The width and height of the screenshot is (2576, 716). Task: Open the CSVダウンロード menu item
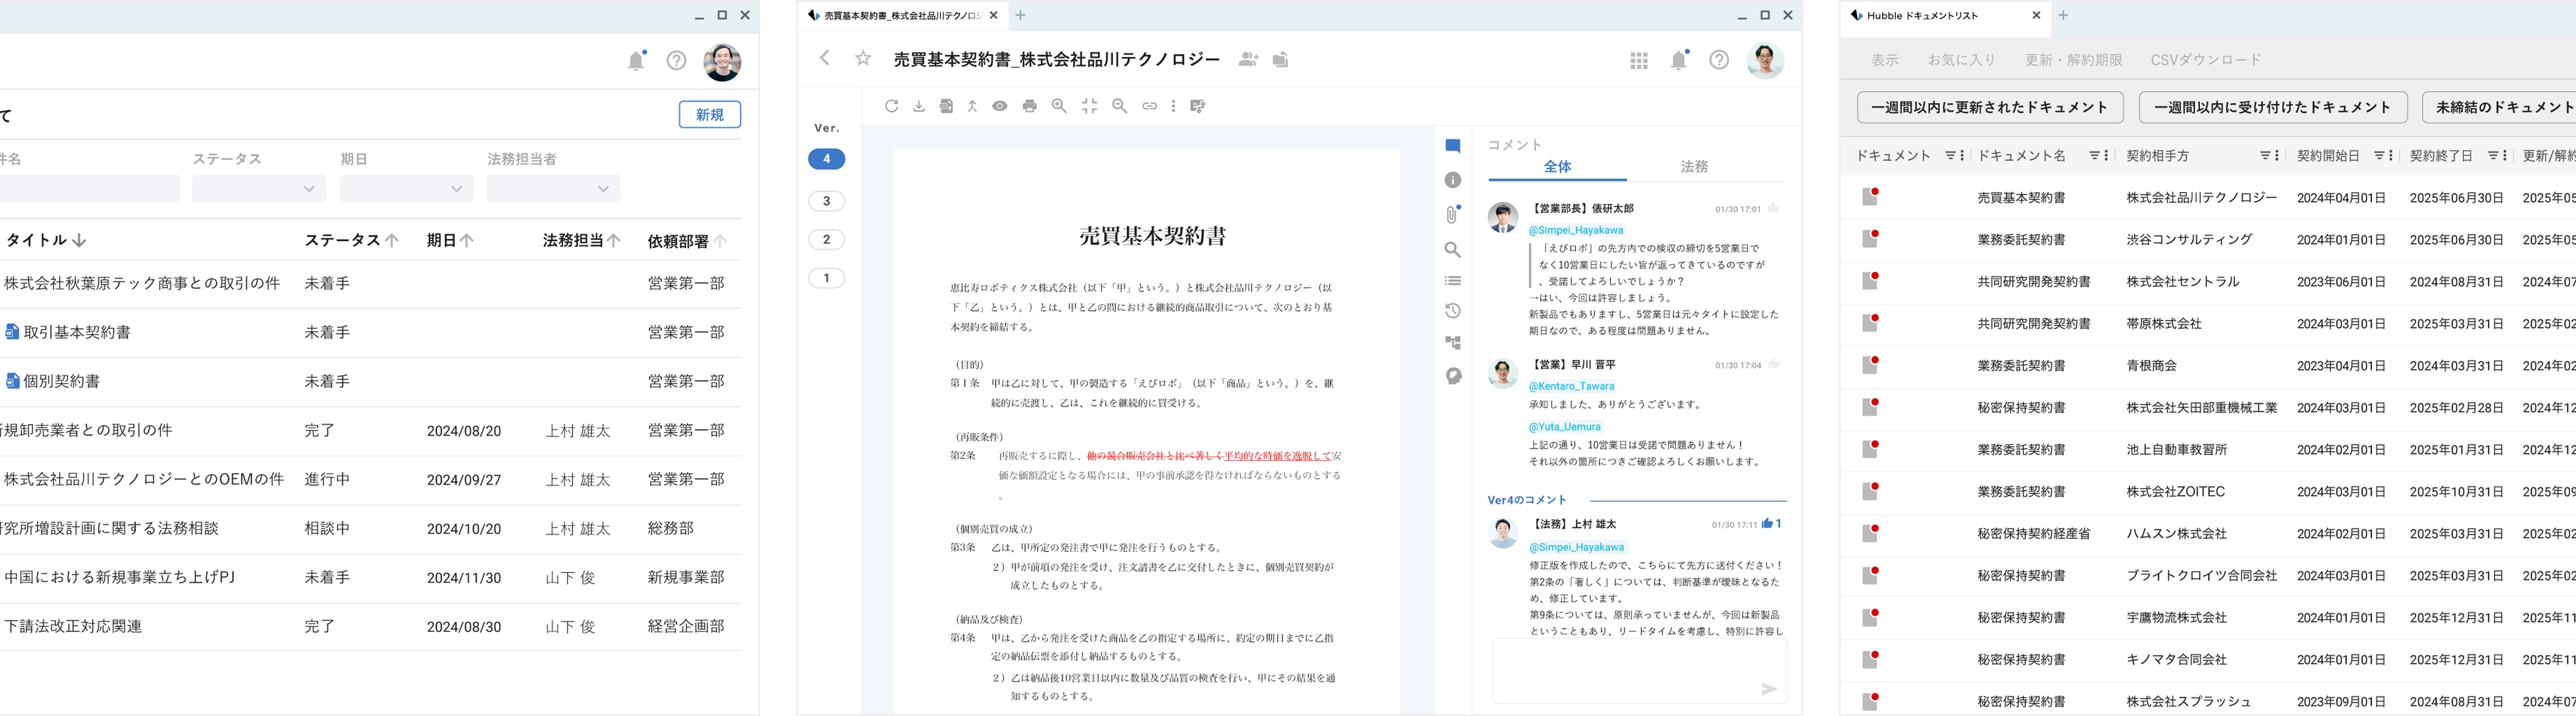click(x=2205, y=60)
